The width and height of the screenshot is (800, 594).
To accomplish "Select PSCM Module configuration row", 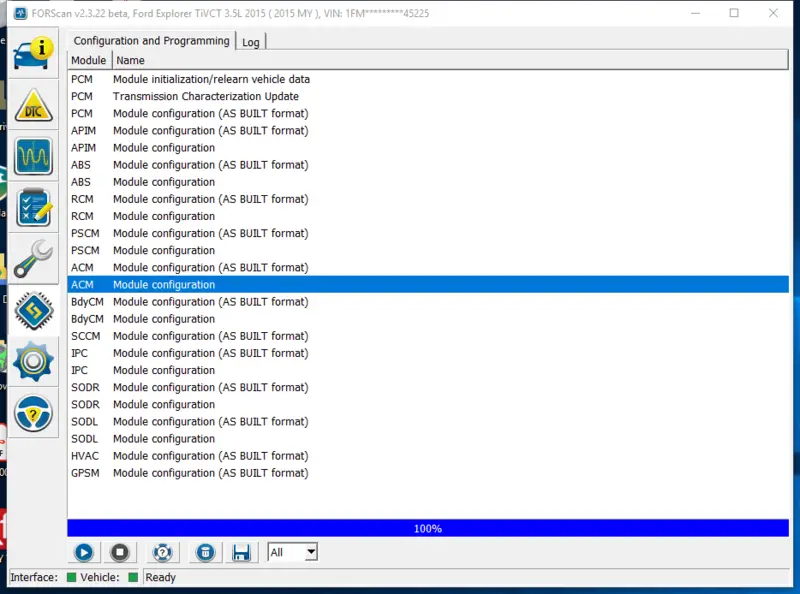I will 428,251.
